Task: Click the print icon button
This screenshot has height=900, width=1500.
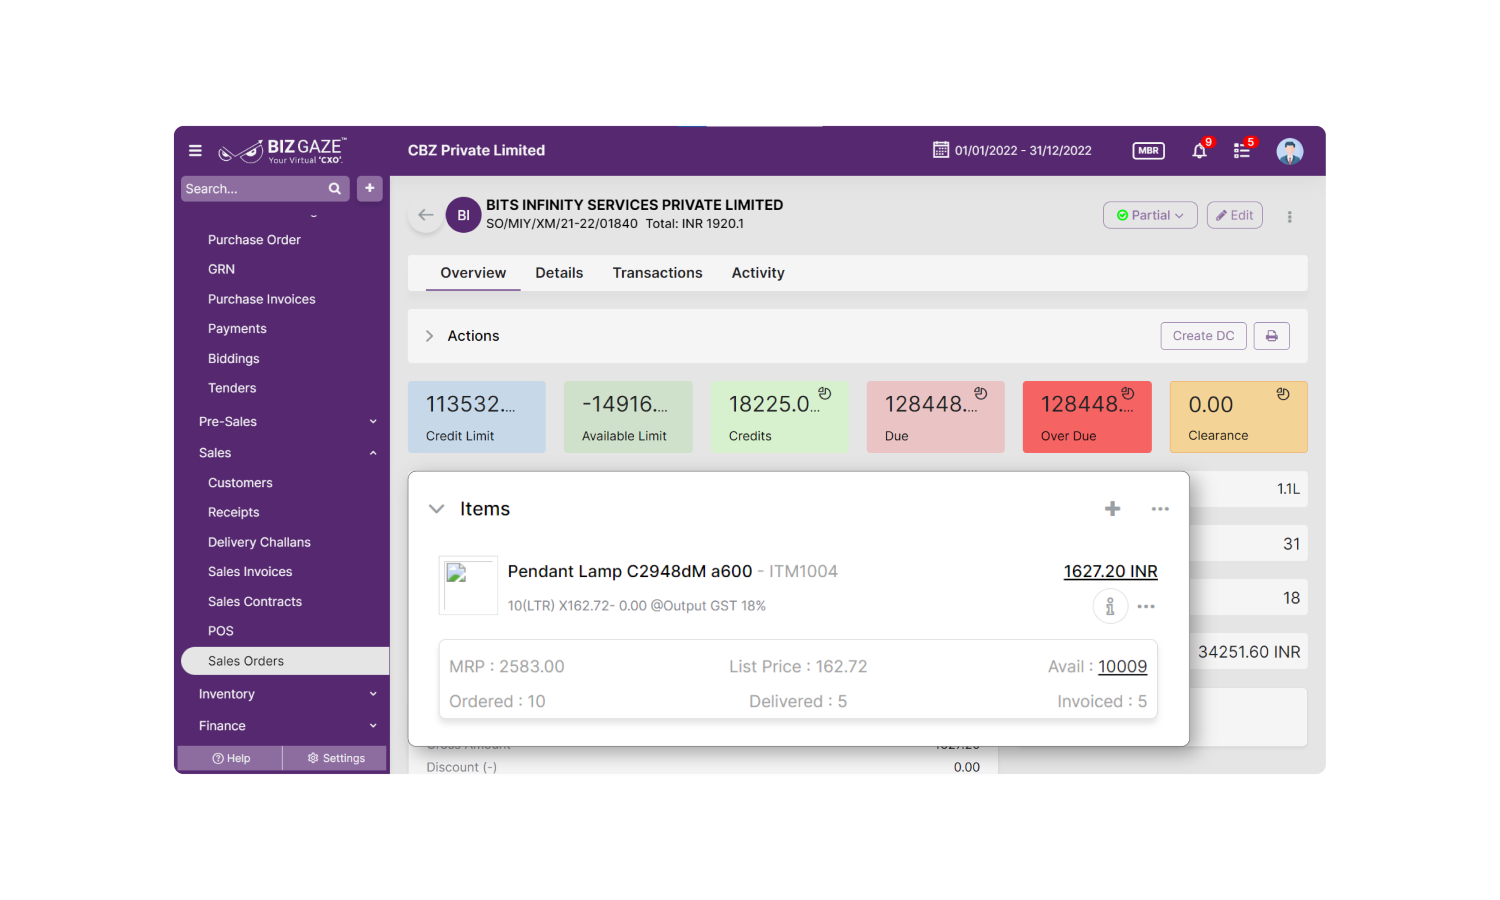Action: [x=1272, y=336]
